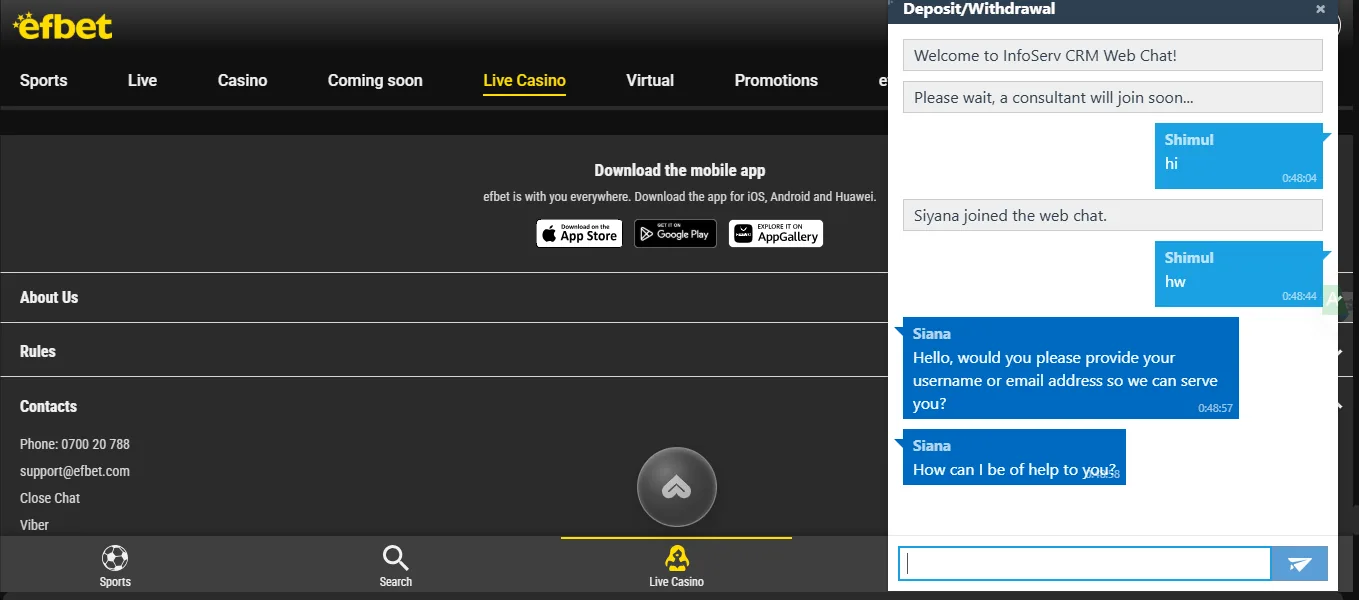
Task: Open the Casino section
Action: click(242, 80)
